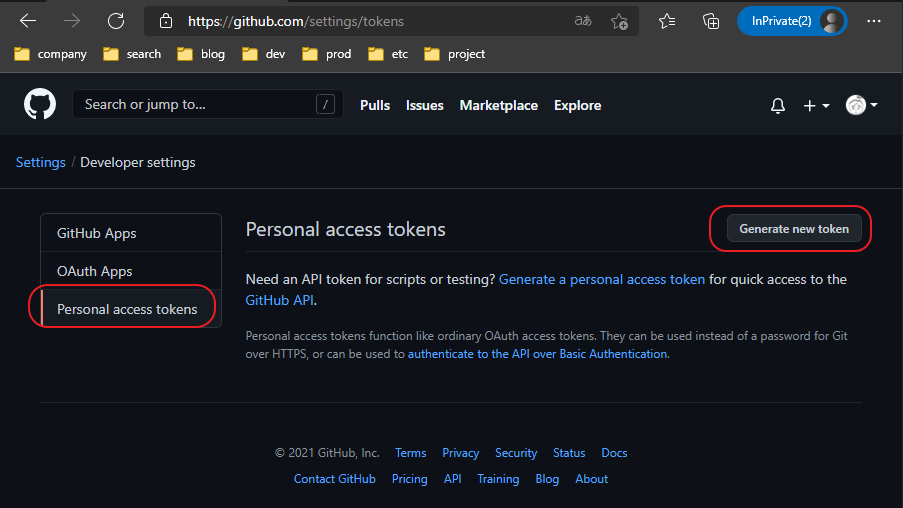Image resolution: width=903 pixels, height=508 pixels.
Task: Open Blog footer link
Action: point(547,479)
